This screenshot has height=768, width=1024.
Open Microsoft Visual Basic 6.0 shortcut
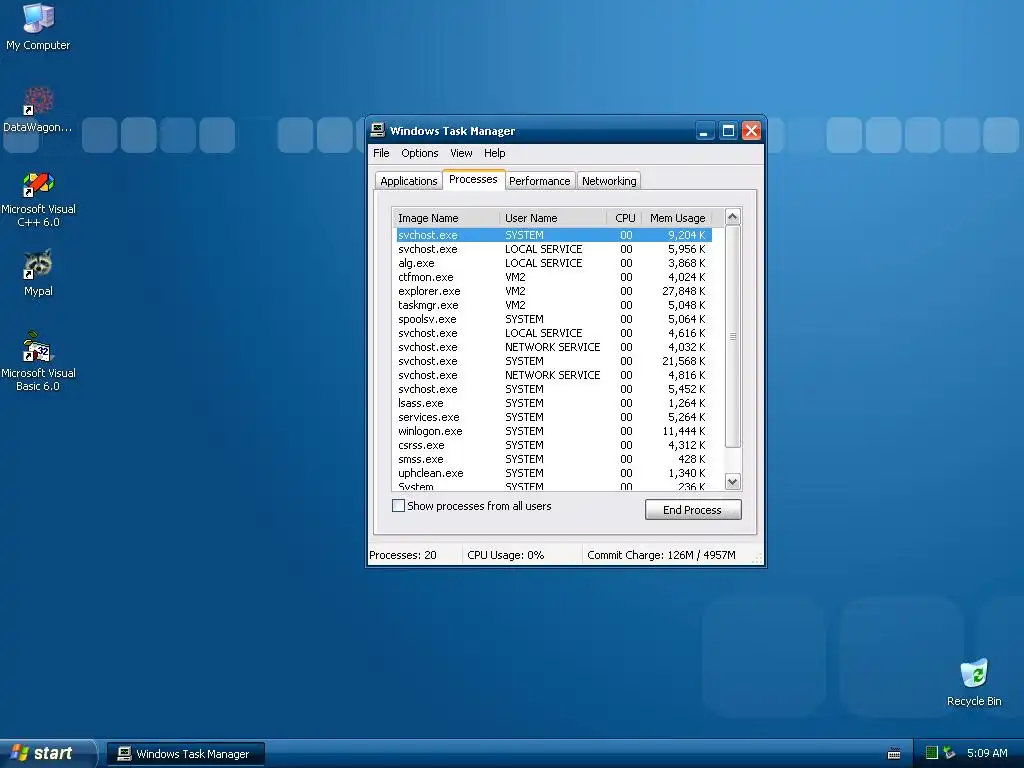point(38,361)
